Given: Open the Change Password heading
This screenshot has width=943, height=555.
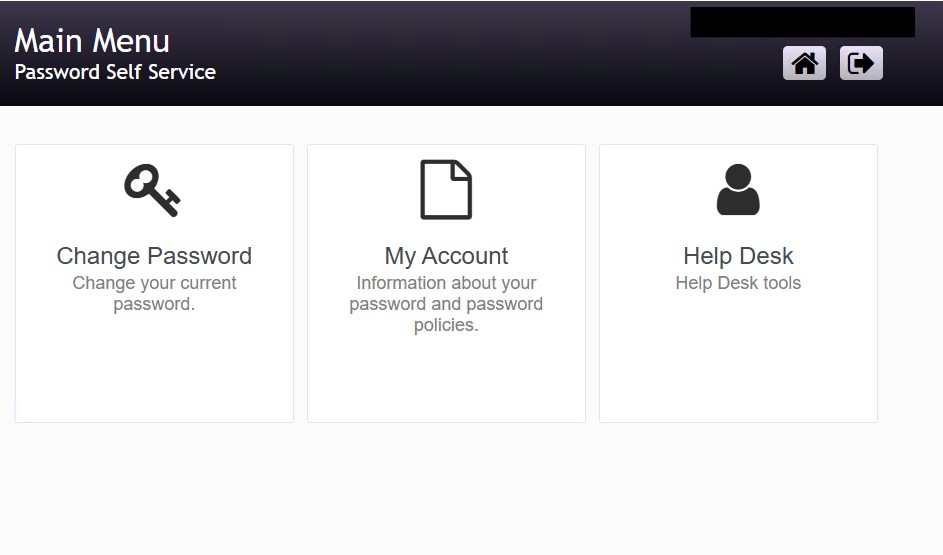Looking at the screenshot, I should click(x=154, y=256).
